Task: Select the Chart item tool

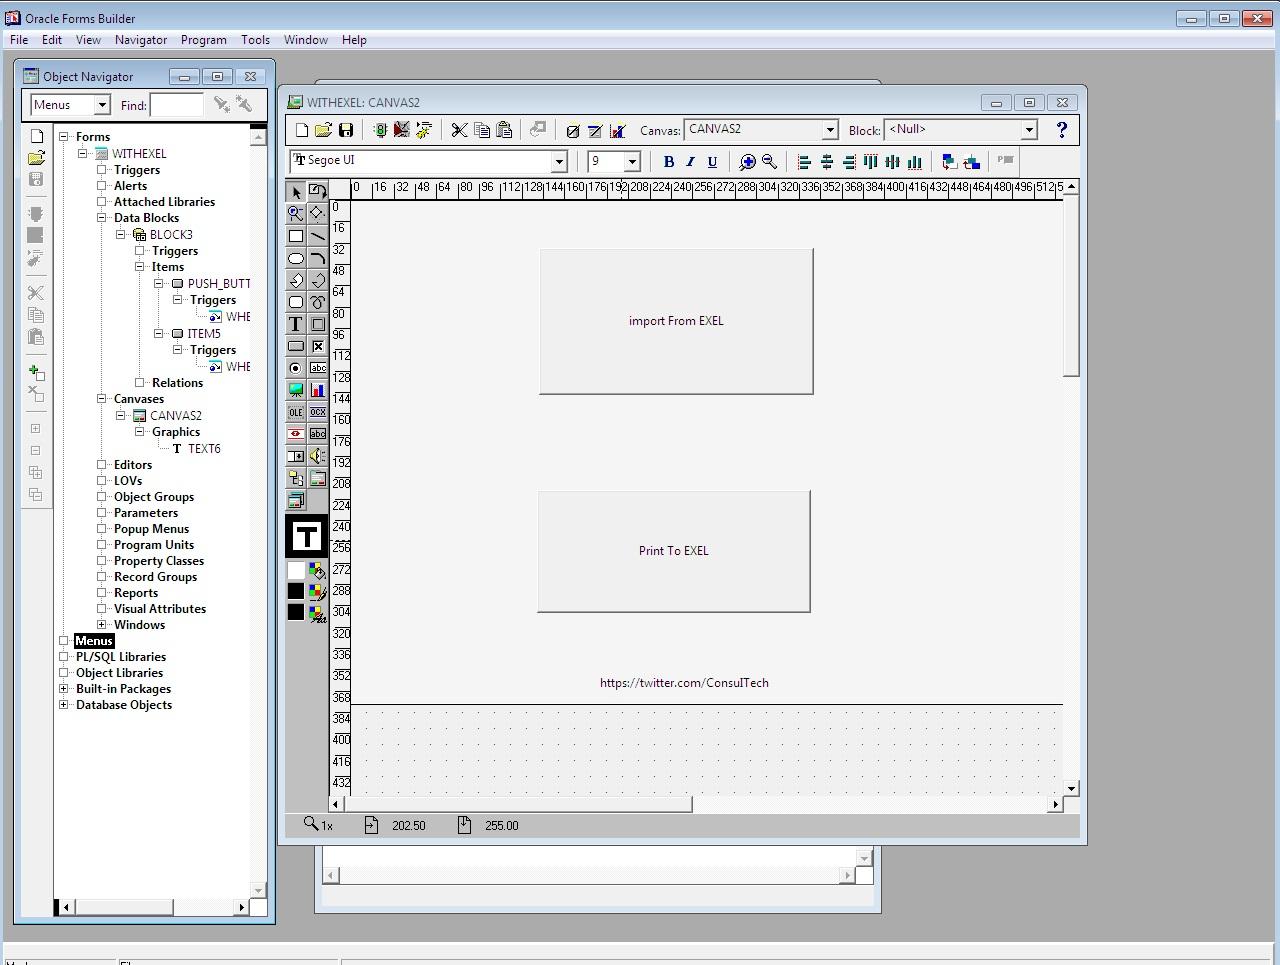Action: 318,390
